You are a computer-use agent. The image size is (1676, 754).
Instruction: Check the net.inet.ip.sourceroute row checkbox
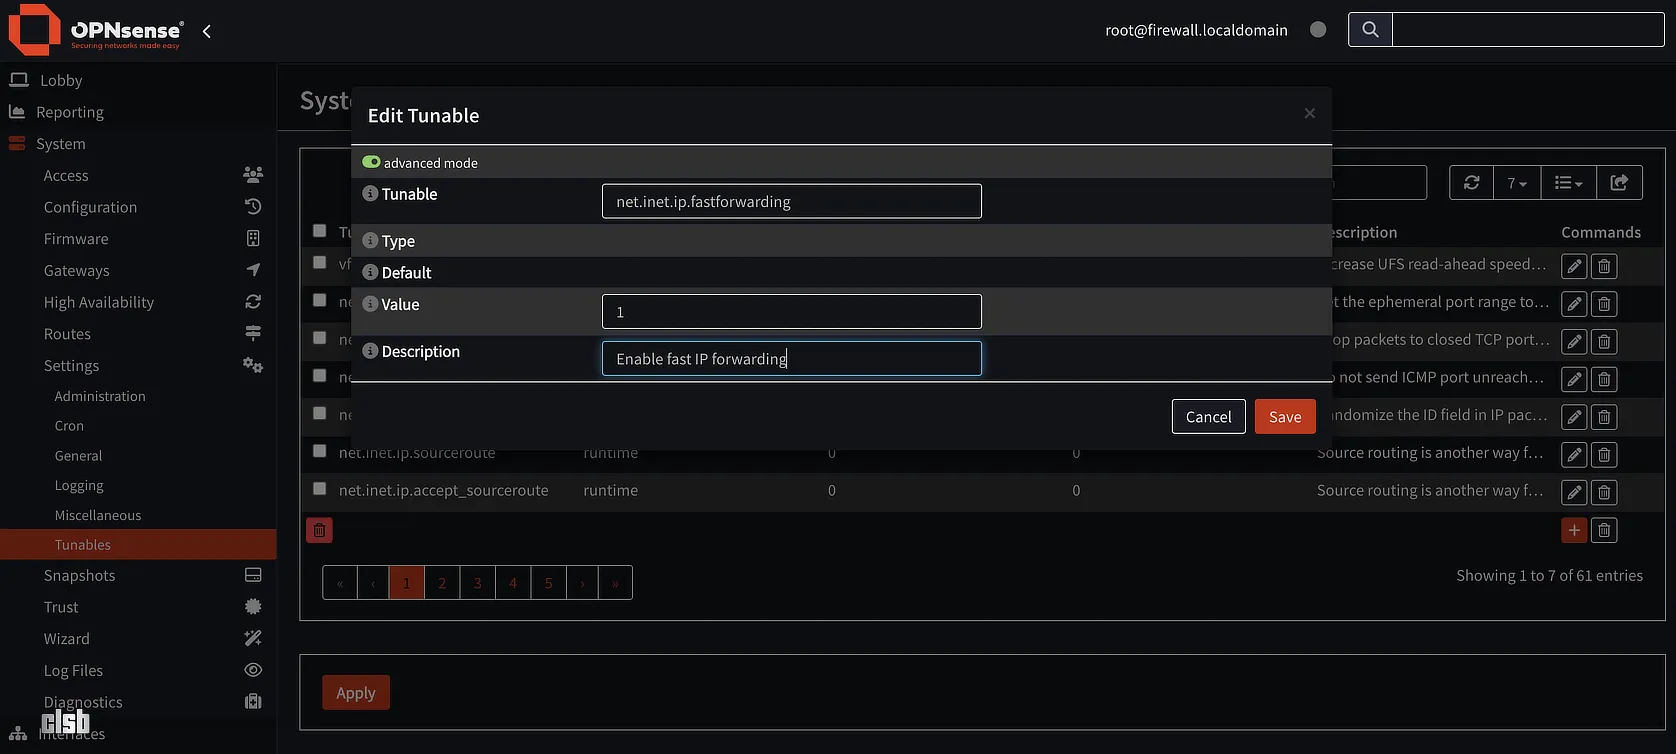(x=319, y=451)
